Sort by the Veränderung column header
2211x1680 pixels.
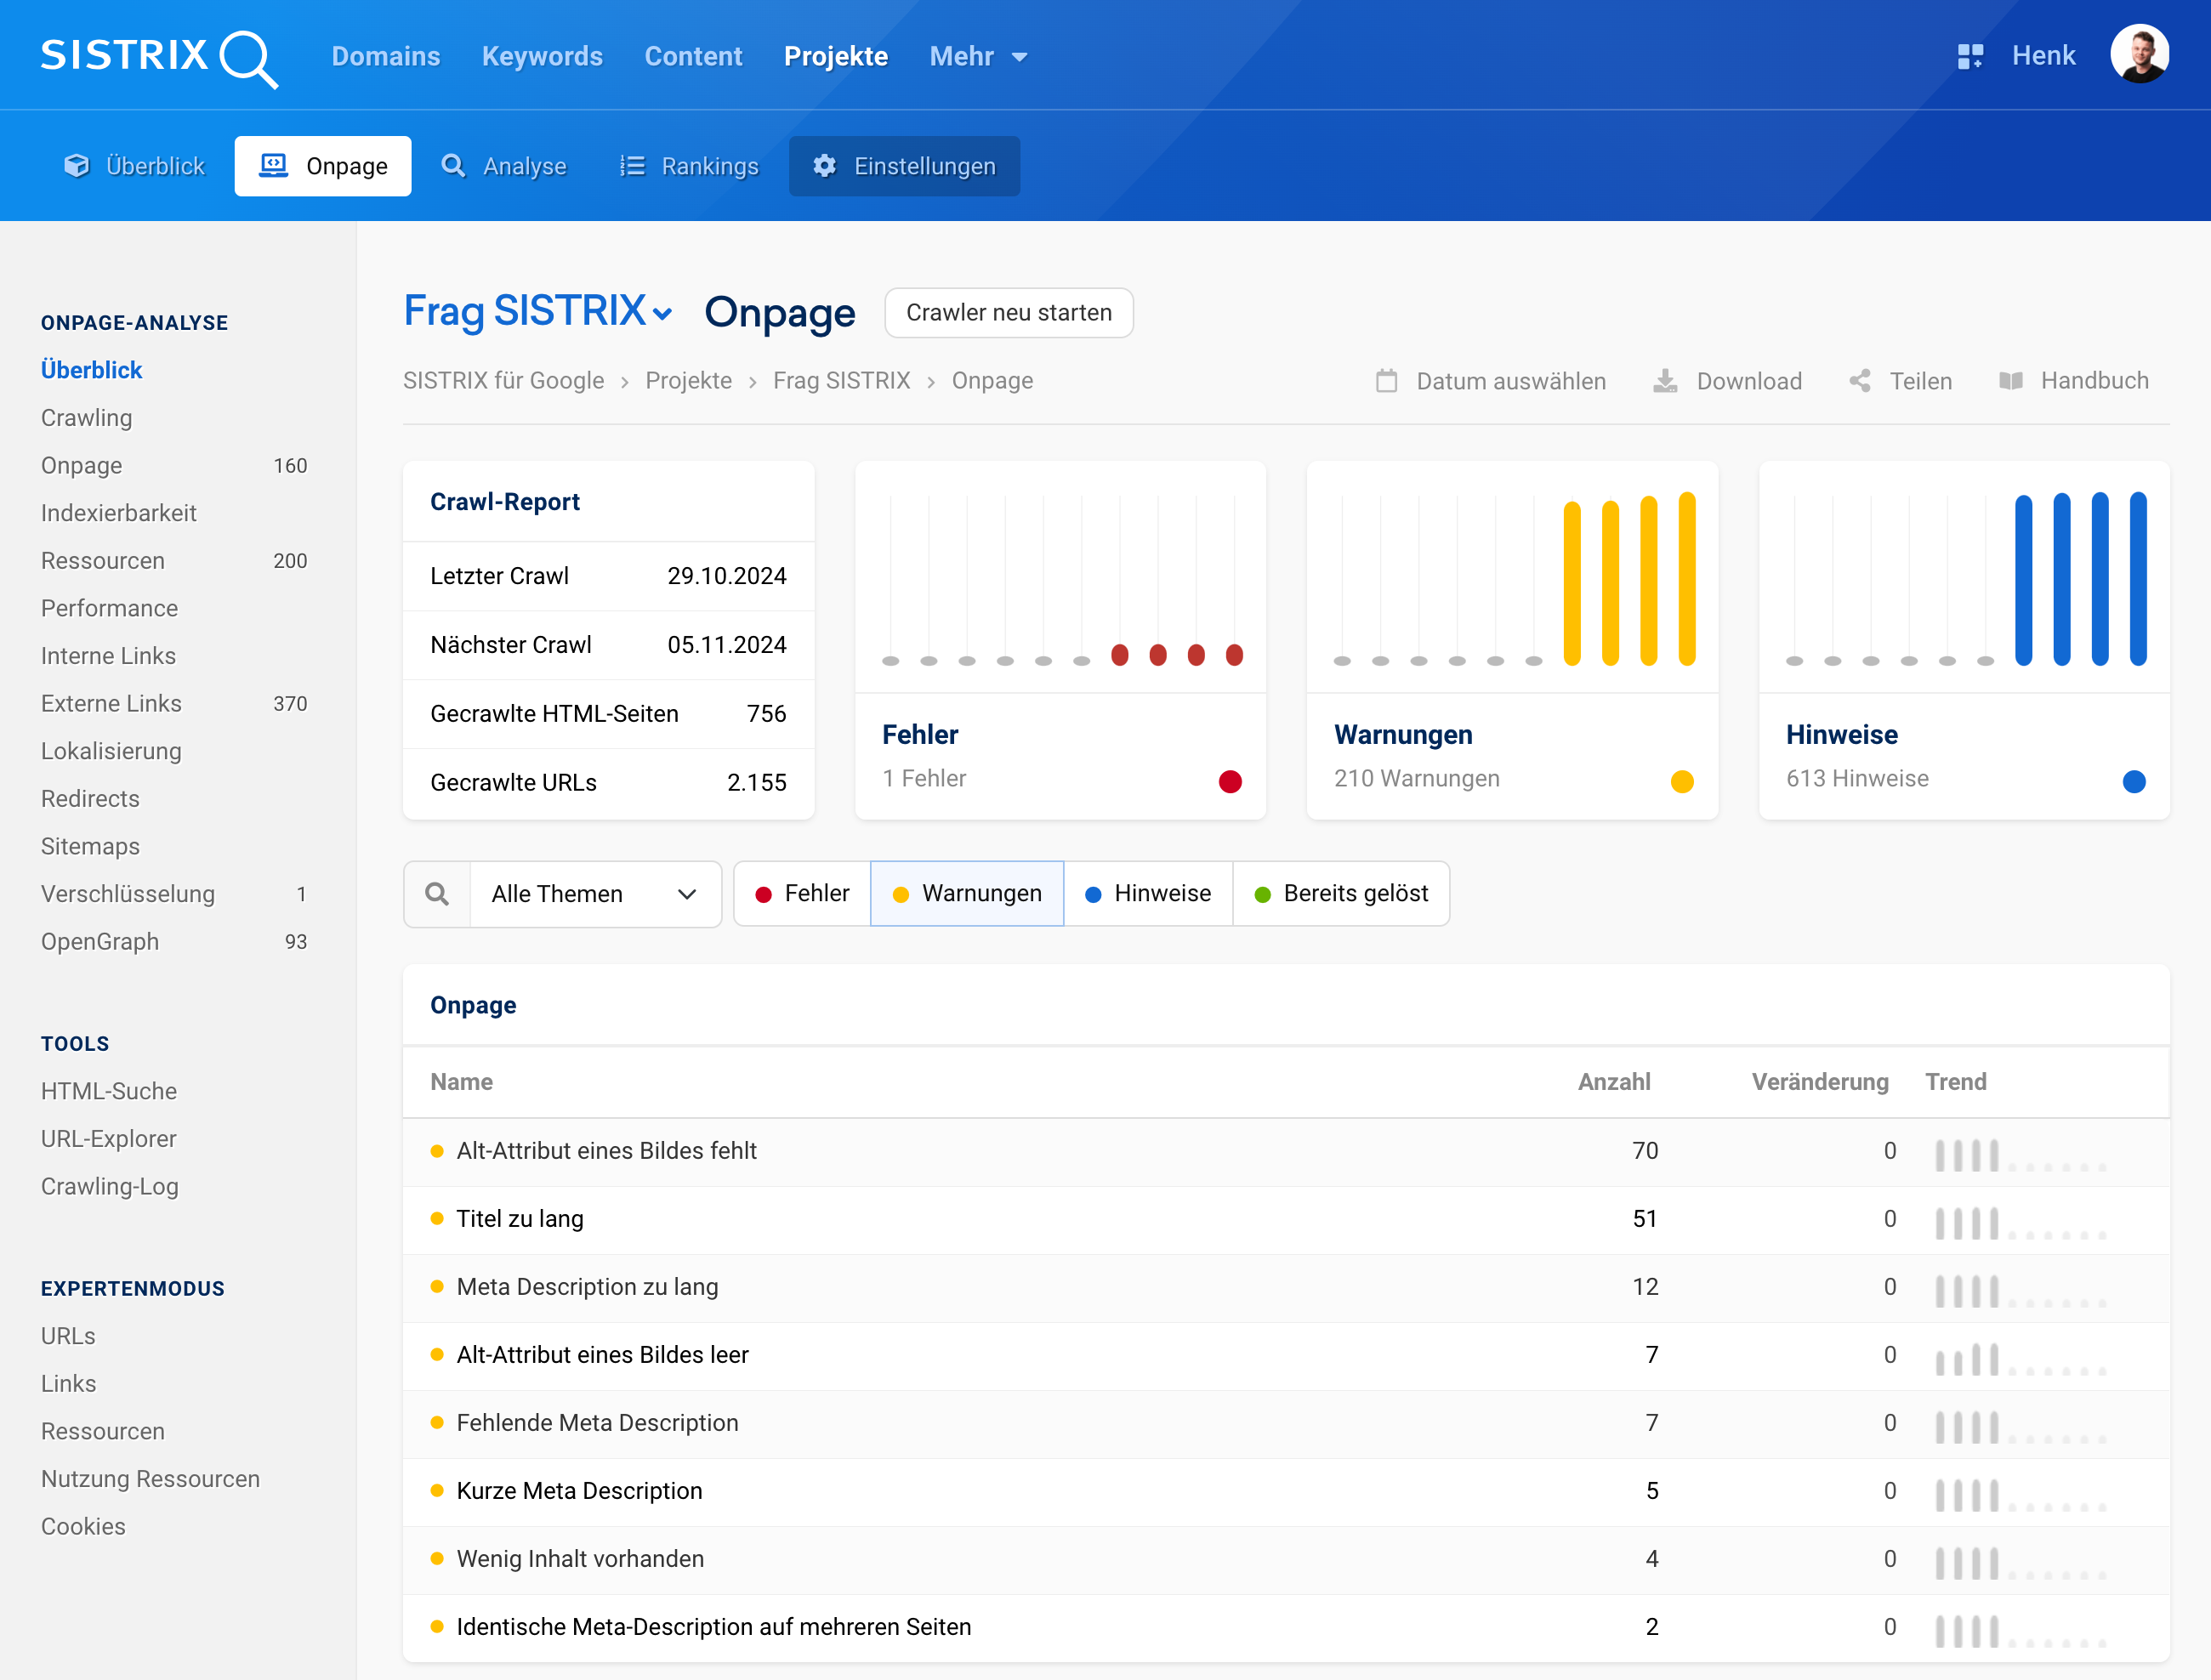(1820, 1082)
